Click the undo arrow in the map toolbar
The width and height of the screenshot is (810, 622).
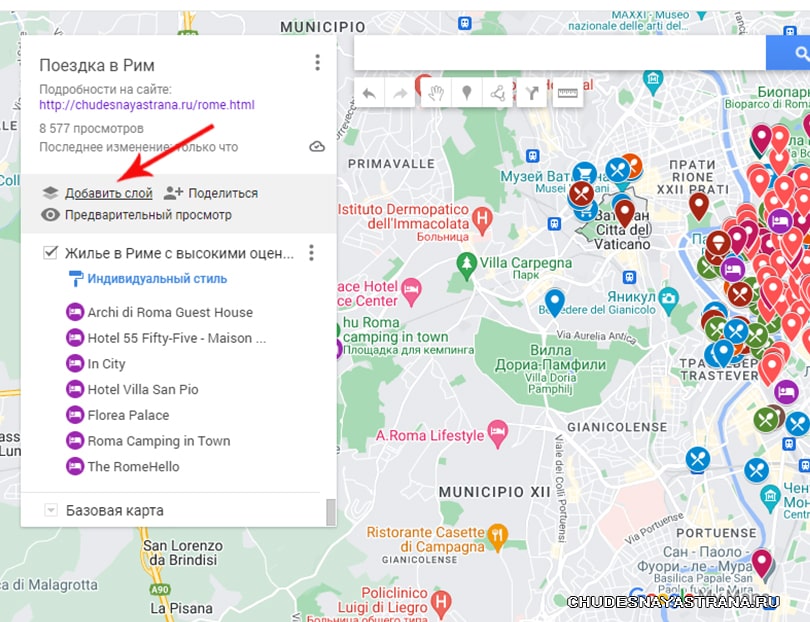[369, 94]
